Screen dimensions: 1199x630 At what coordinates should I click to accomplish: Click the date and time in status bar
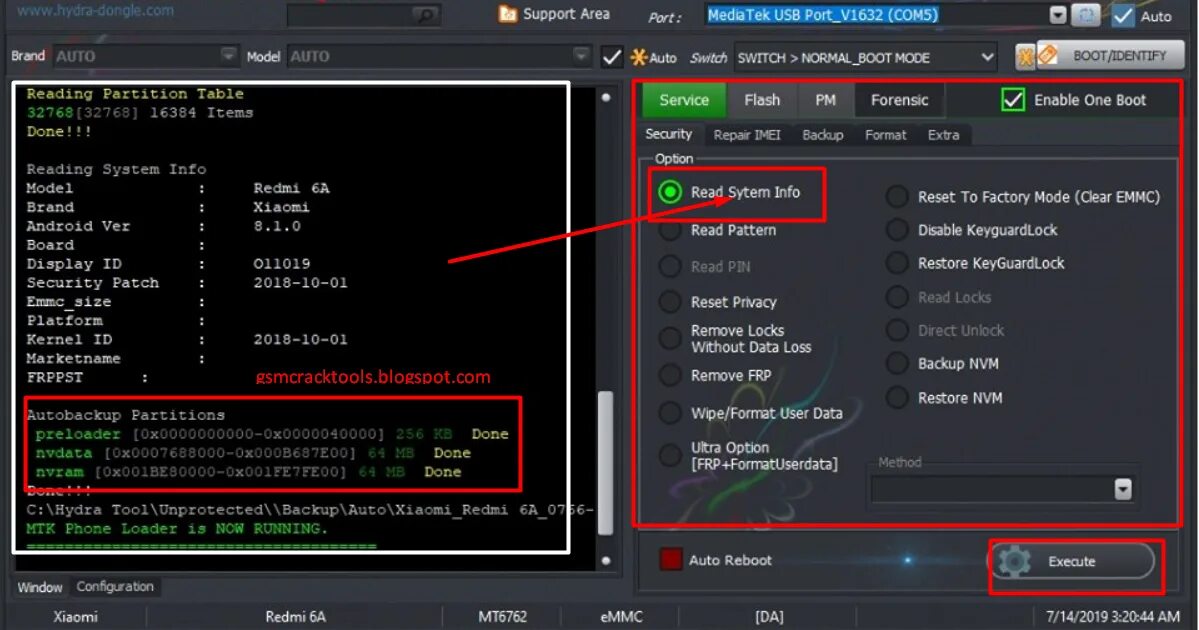(1113, 616)
